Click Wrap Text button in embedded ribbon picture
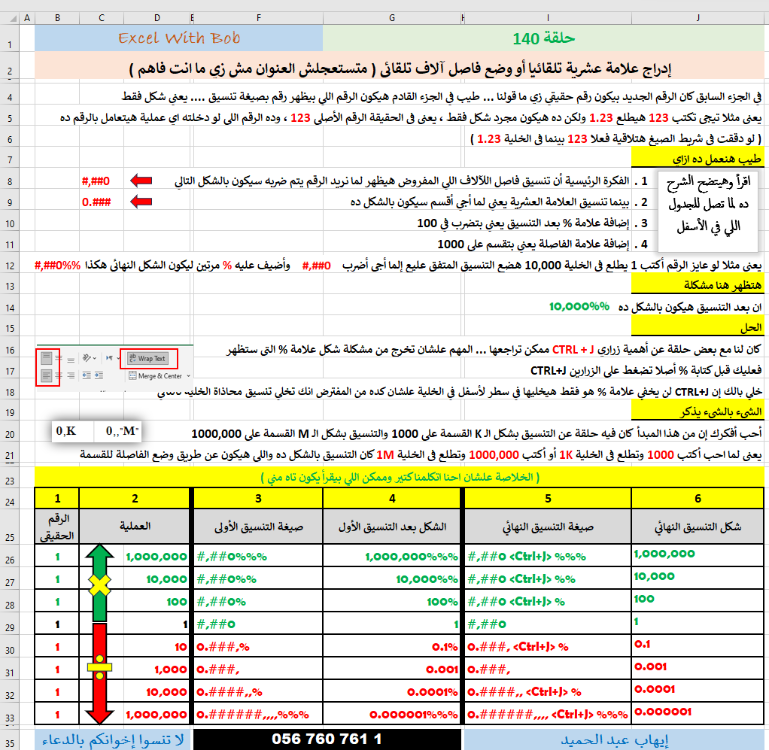769x750 pixels. click(x=148, y=359)
